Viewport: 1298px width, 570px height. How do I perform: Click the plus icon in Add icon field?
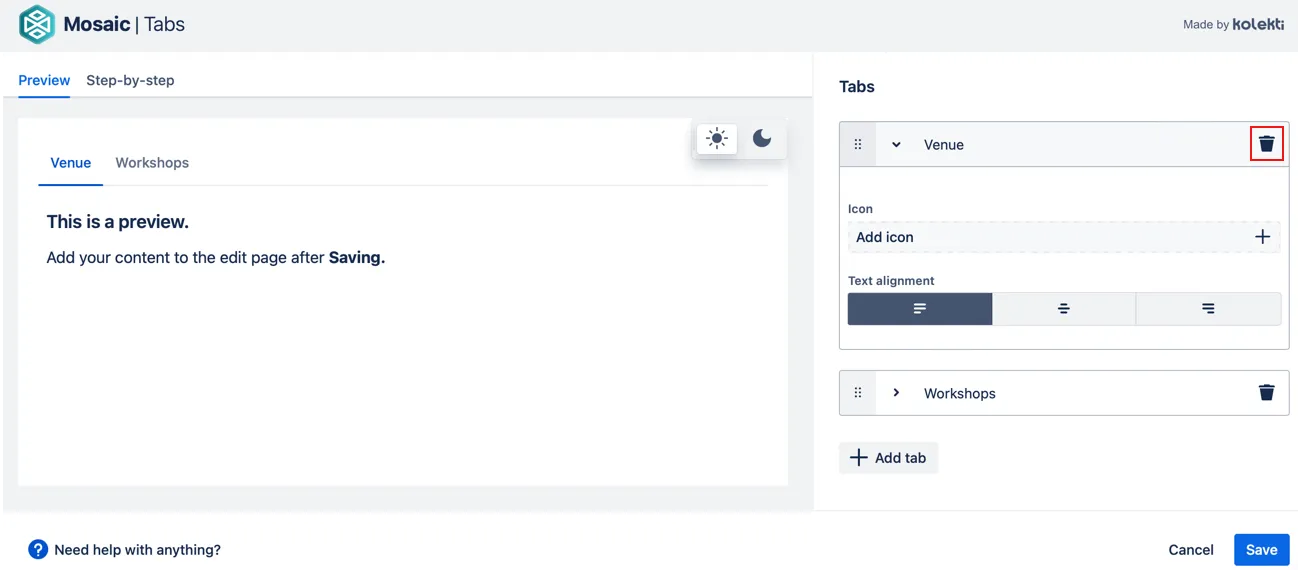pyautogui.click(x=1262, y=237)
